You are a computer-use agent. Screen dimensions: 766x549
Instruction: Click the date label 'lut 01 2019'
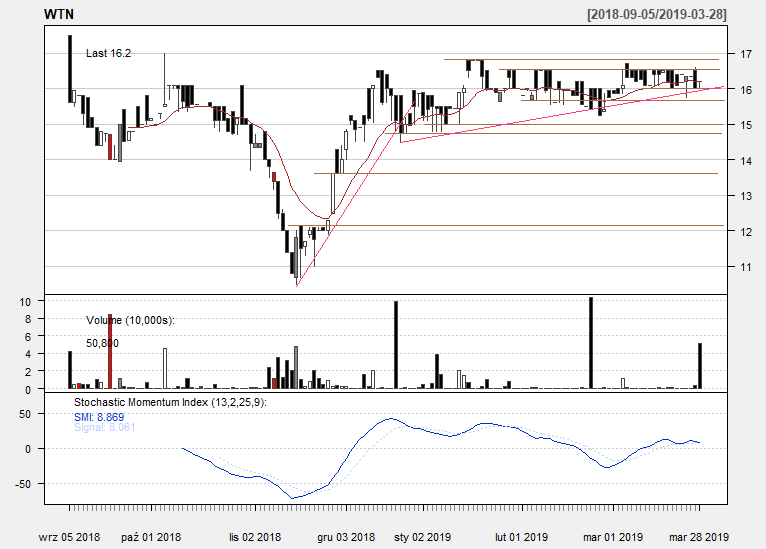pyautogui.click(x=521, y=537)
